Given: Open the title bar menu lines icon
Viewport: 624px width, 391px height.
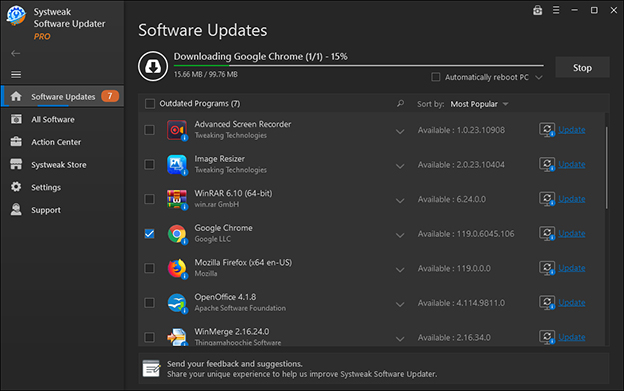Looking at the screenshot, I should pyautogui.click(x=556, y=10).
